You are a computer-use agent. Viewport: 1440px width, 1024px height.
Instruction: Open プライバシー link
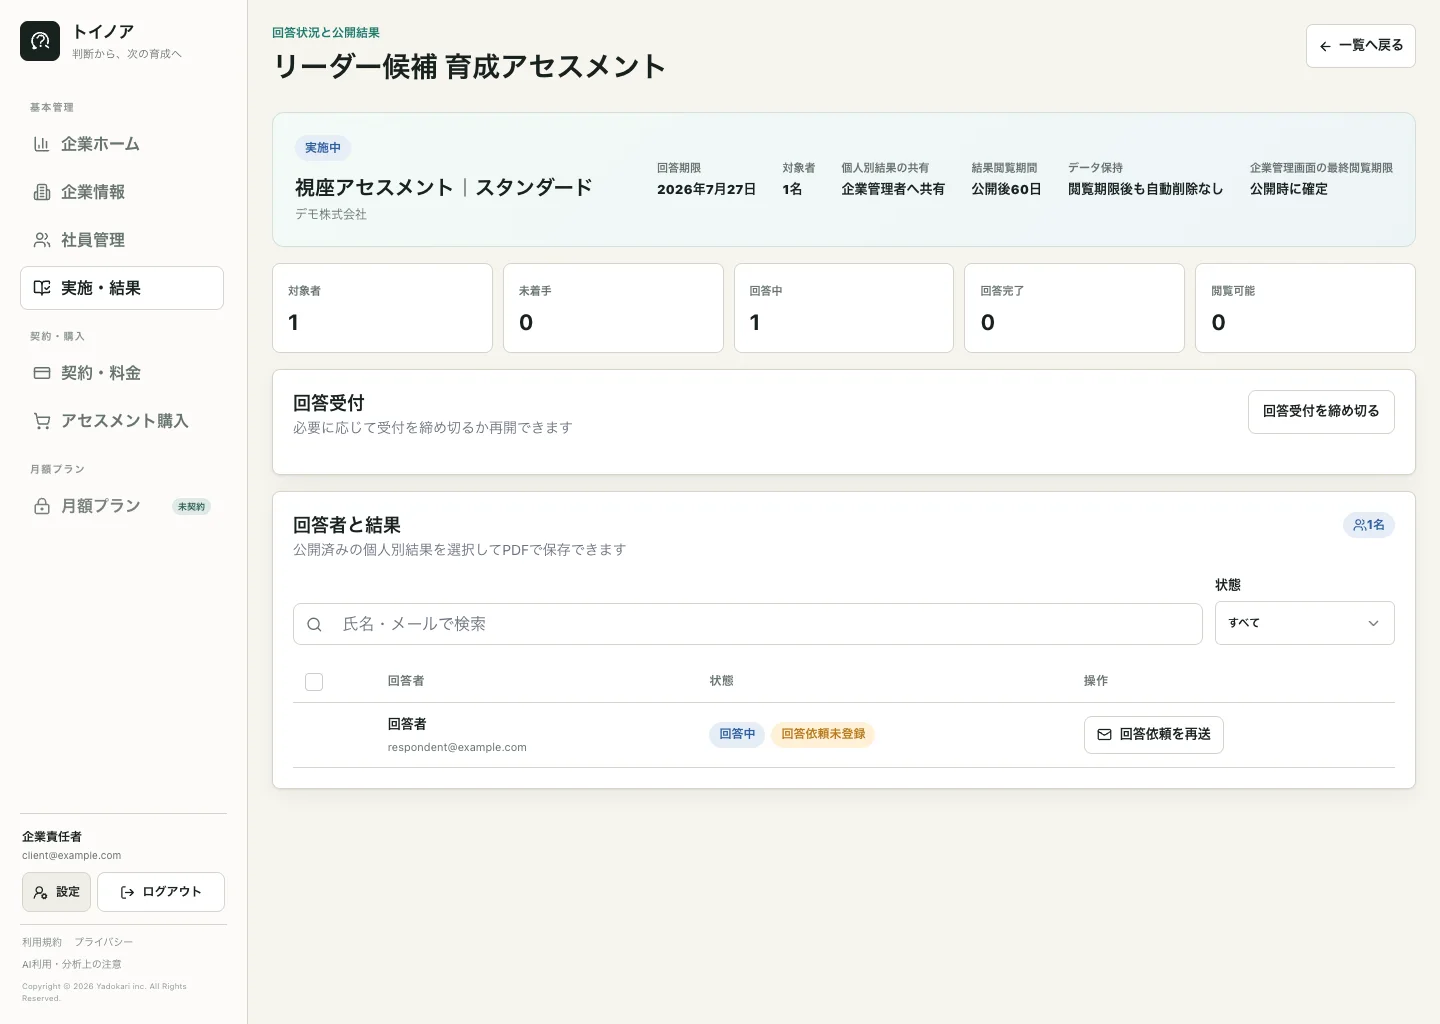[103, 942]
